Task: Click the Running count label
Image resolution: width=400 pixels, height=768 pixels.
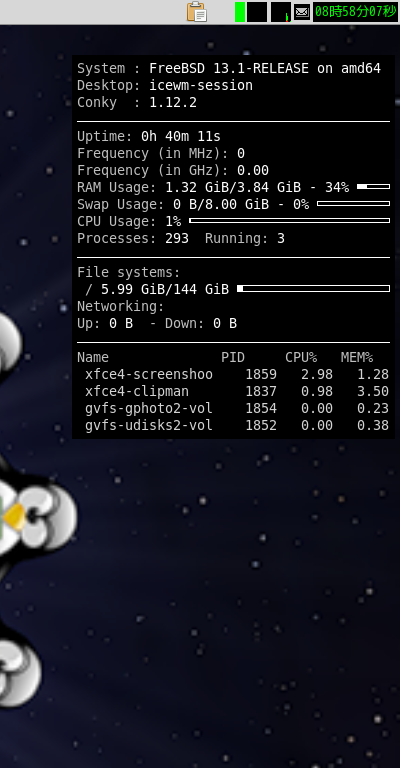Action: point(237,239)
